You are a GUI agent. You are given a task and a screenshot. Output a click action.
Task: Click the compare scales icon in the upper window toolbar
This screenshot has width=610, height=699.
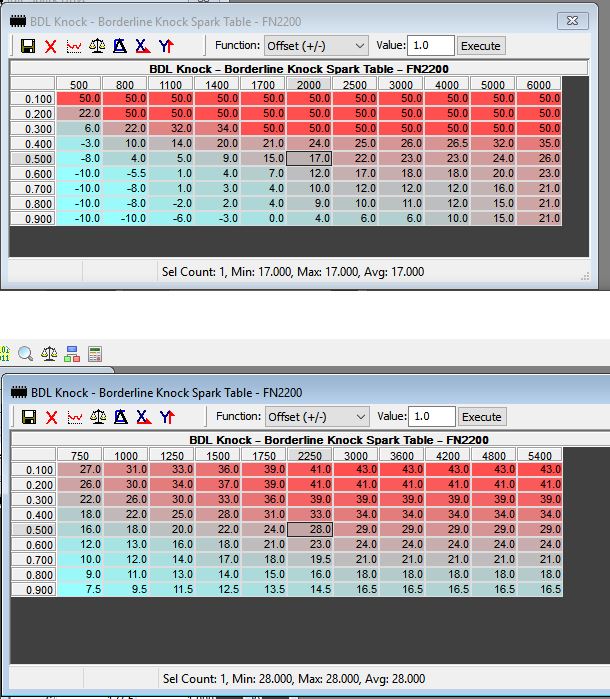point(96,46)
